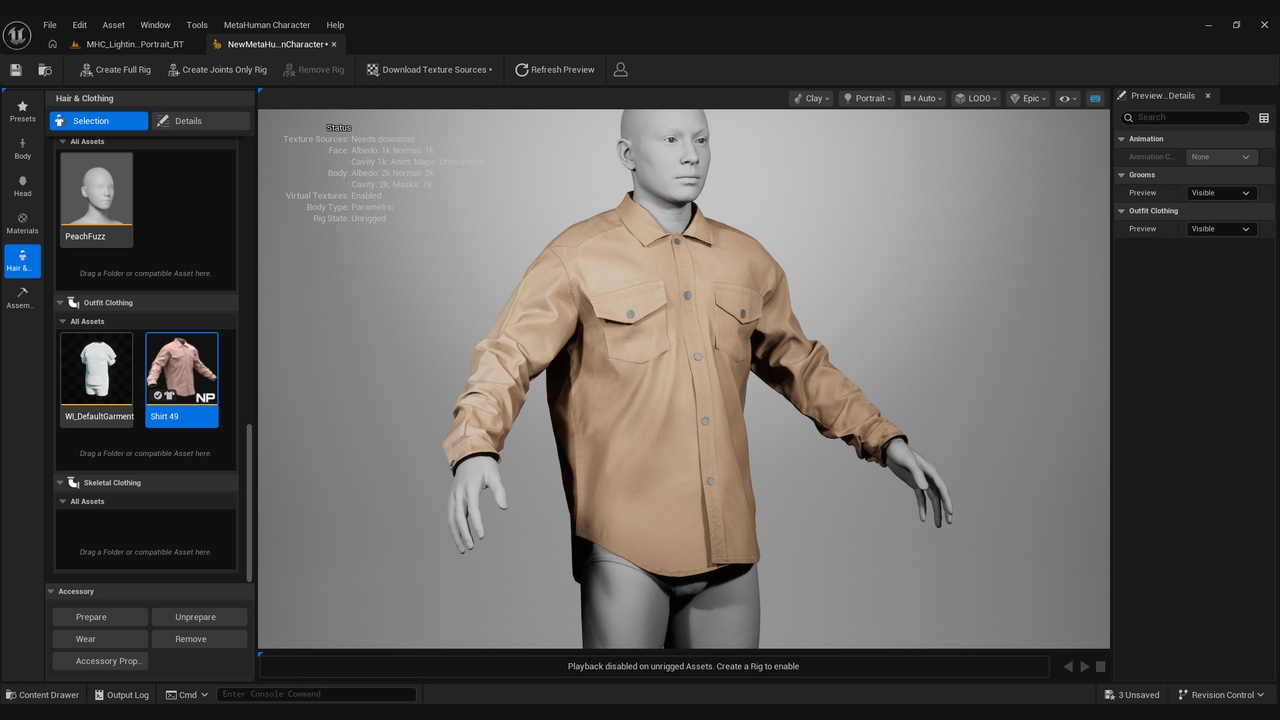Click the Remove accessory button
The width and height of the screenshot is (1280, 720).
click(199, 639)
